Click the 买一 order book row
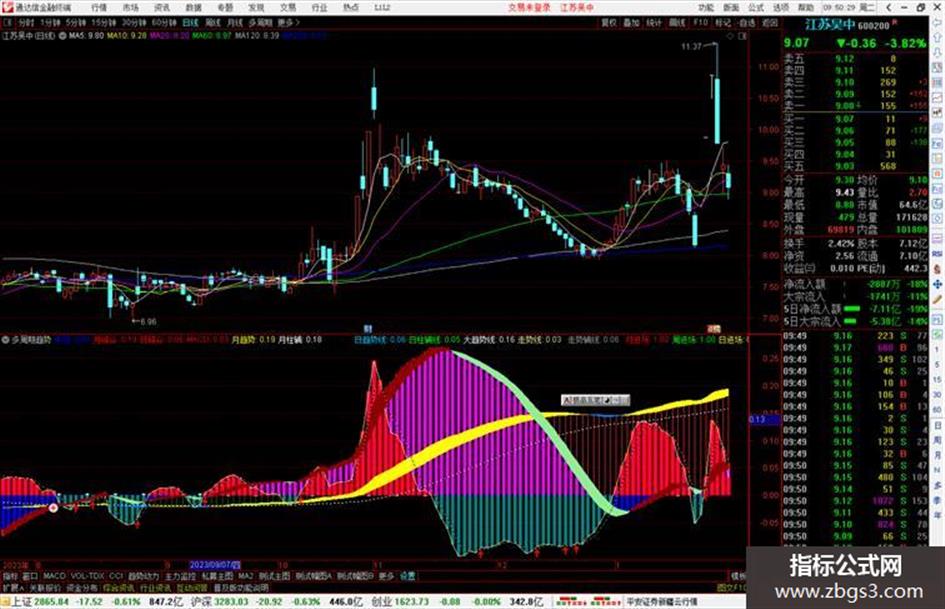 tap(855, 119)
